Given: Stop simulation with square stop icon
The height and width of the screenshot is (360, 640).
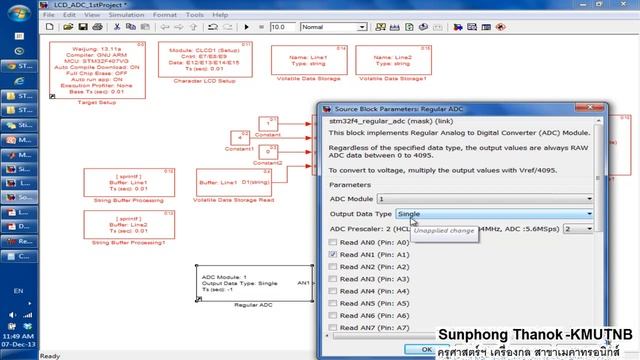Looking at the screenshot, I should [261, 27].
